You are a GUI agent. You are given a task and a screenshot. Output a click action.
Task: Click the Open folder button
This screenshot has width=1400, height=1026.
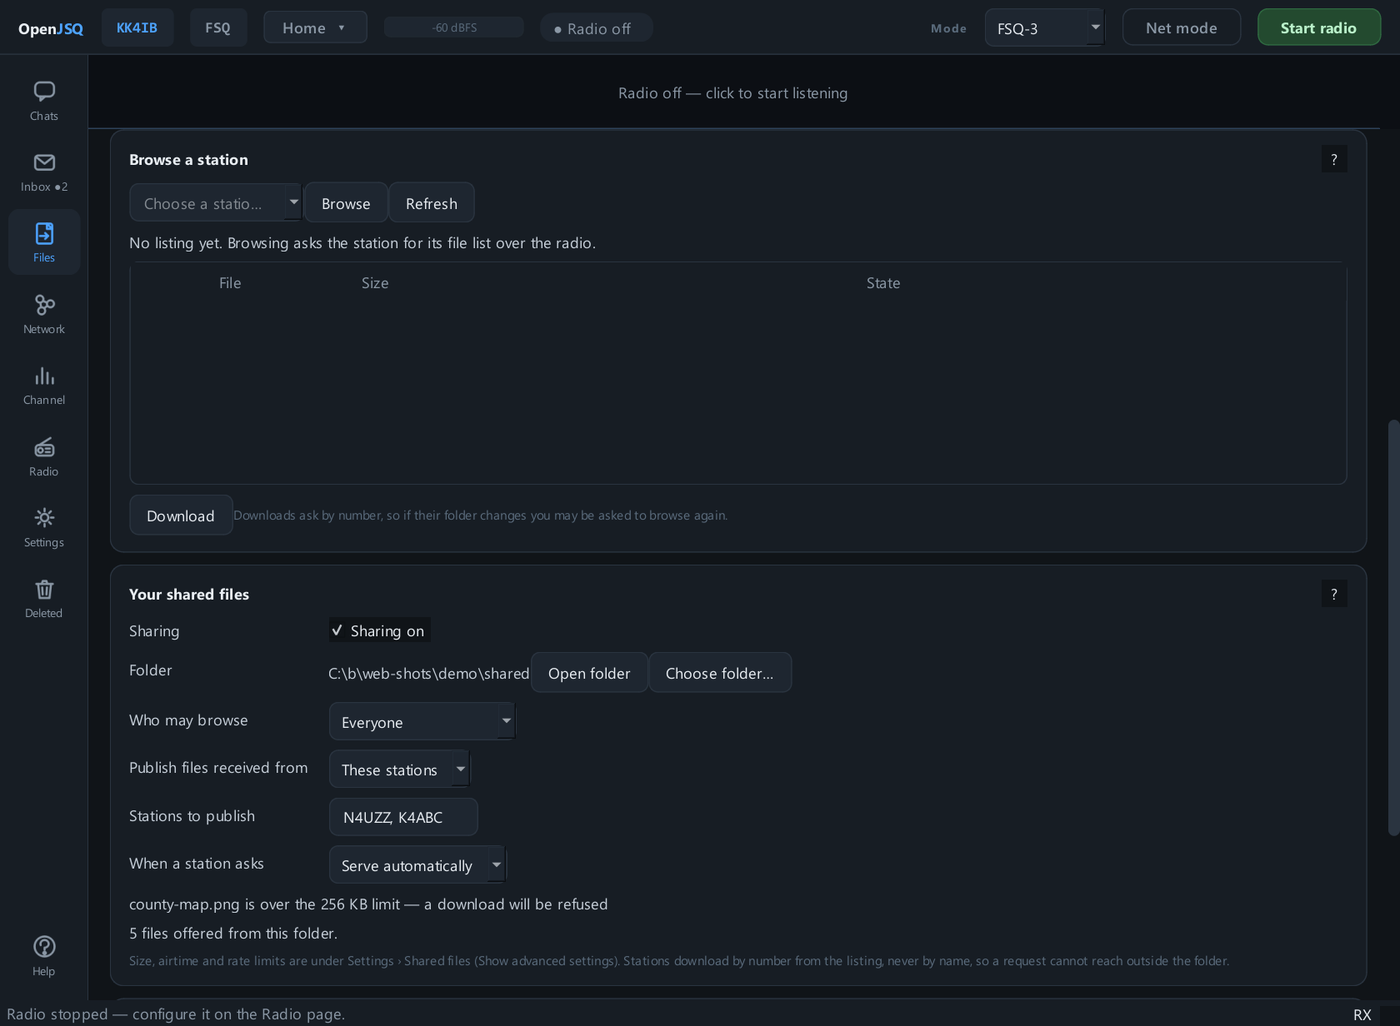click(589, 673)
